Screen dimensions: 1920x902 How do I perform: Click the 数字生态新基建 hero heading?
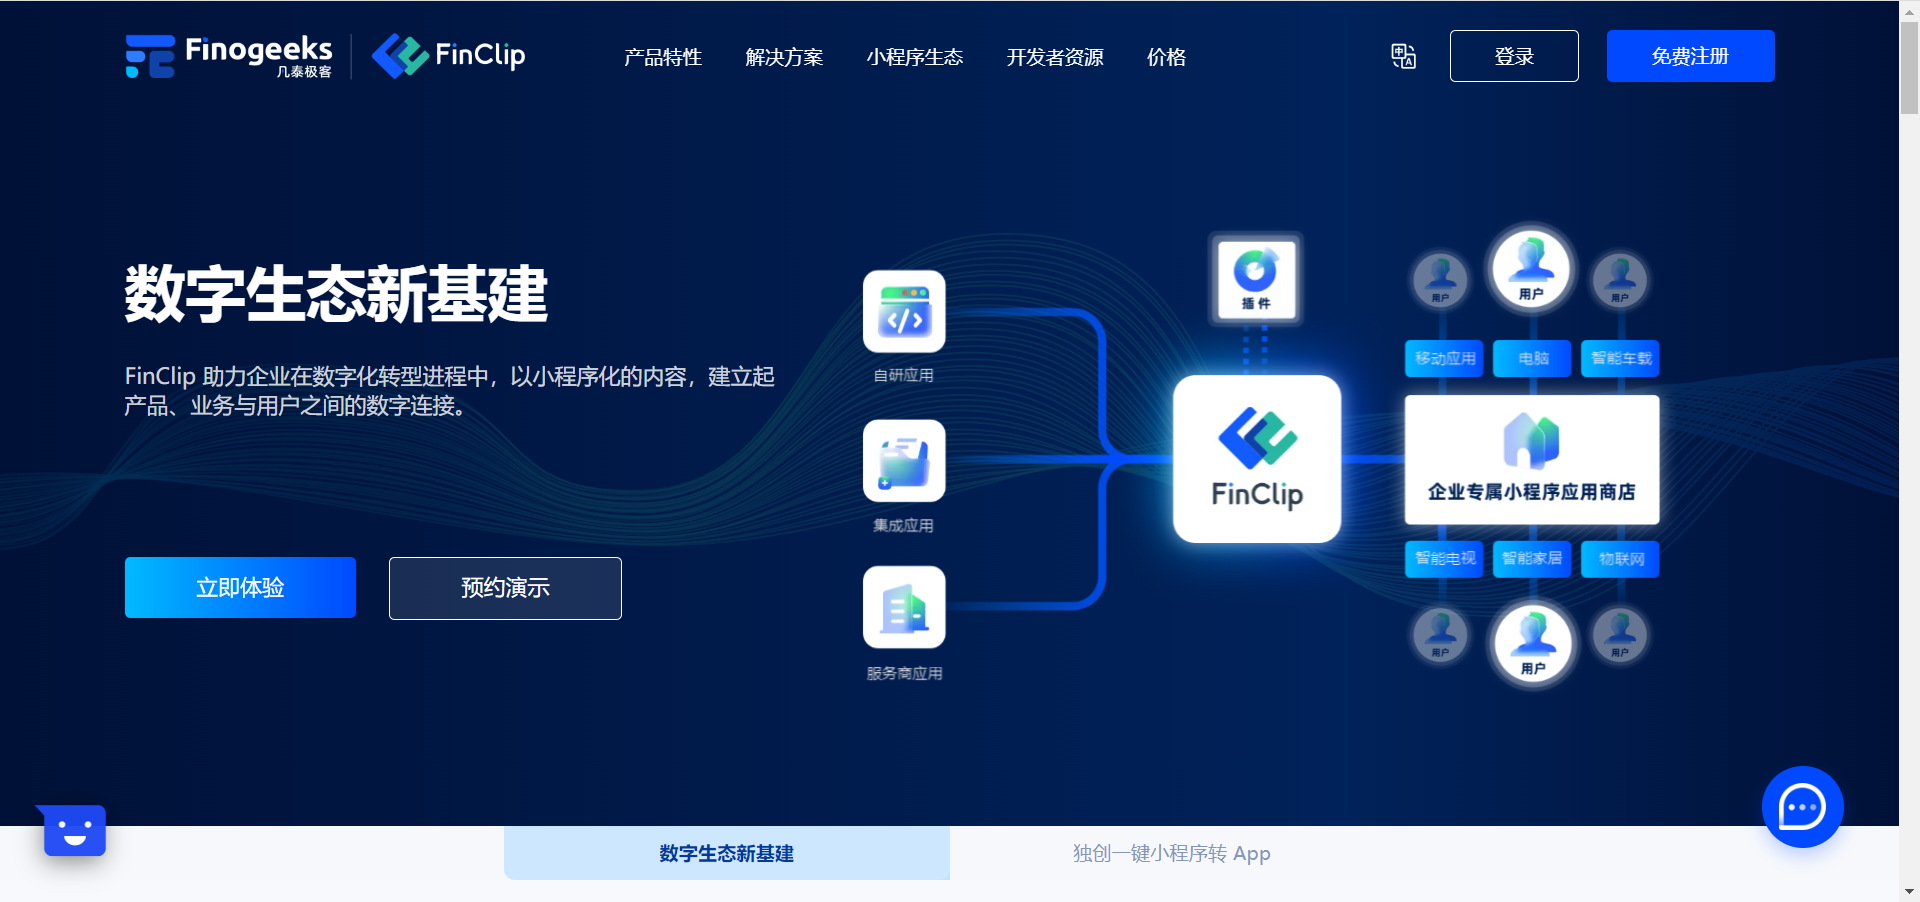pos(336,294)
